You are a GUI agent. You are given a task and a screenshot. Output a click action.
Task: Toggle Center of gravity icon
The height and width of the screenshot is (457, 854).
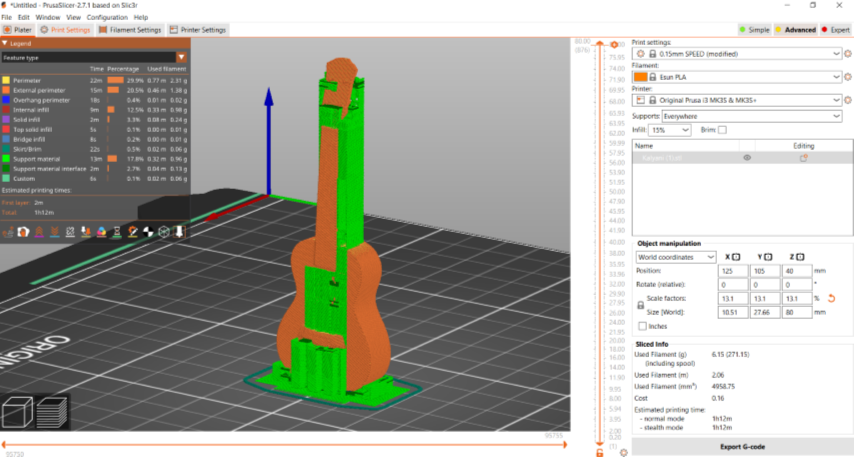point(148,232)
